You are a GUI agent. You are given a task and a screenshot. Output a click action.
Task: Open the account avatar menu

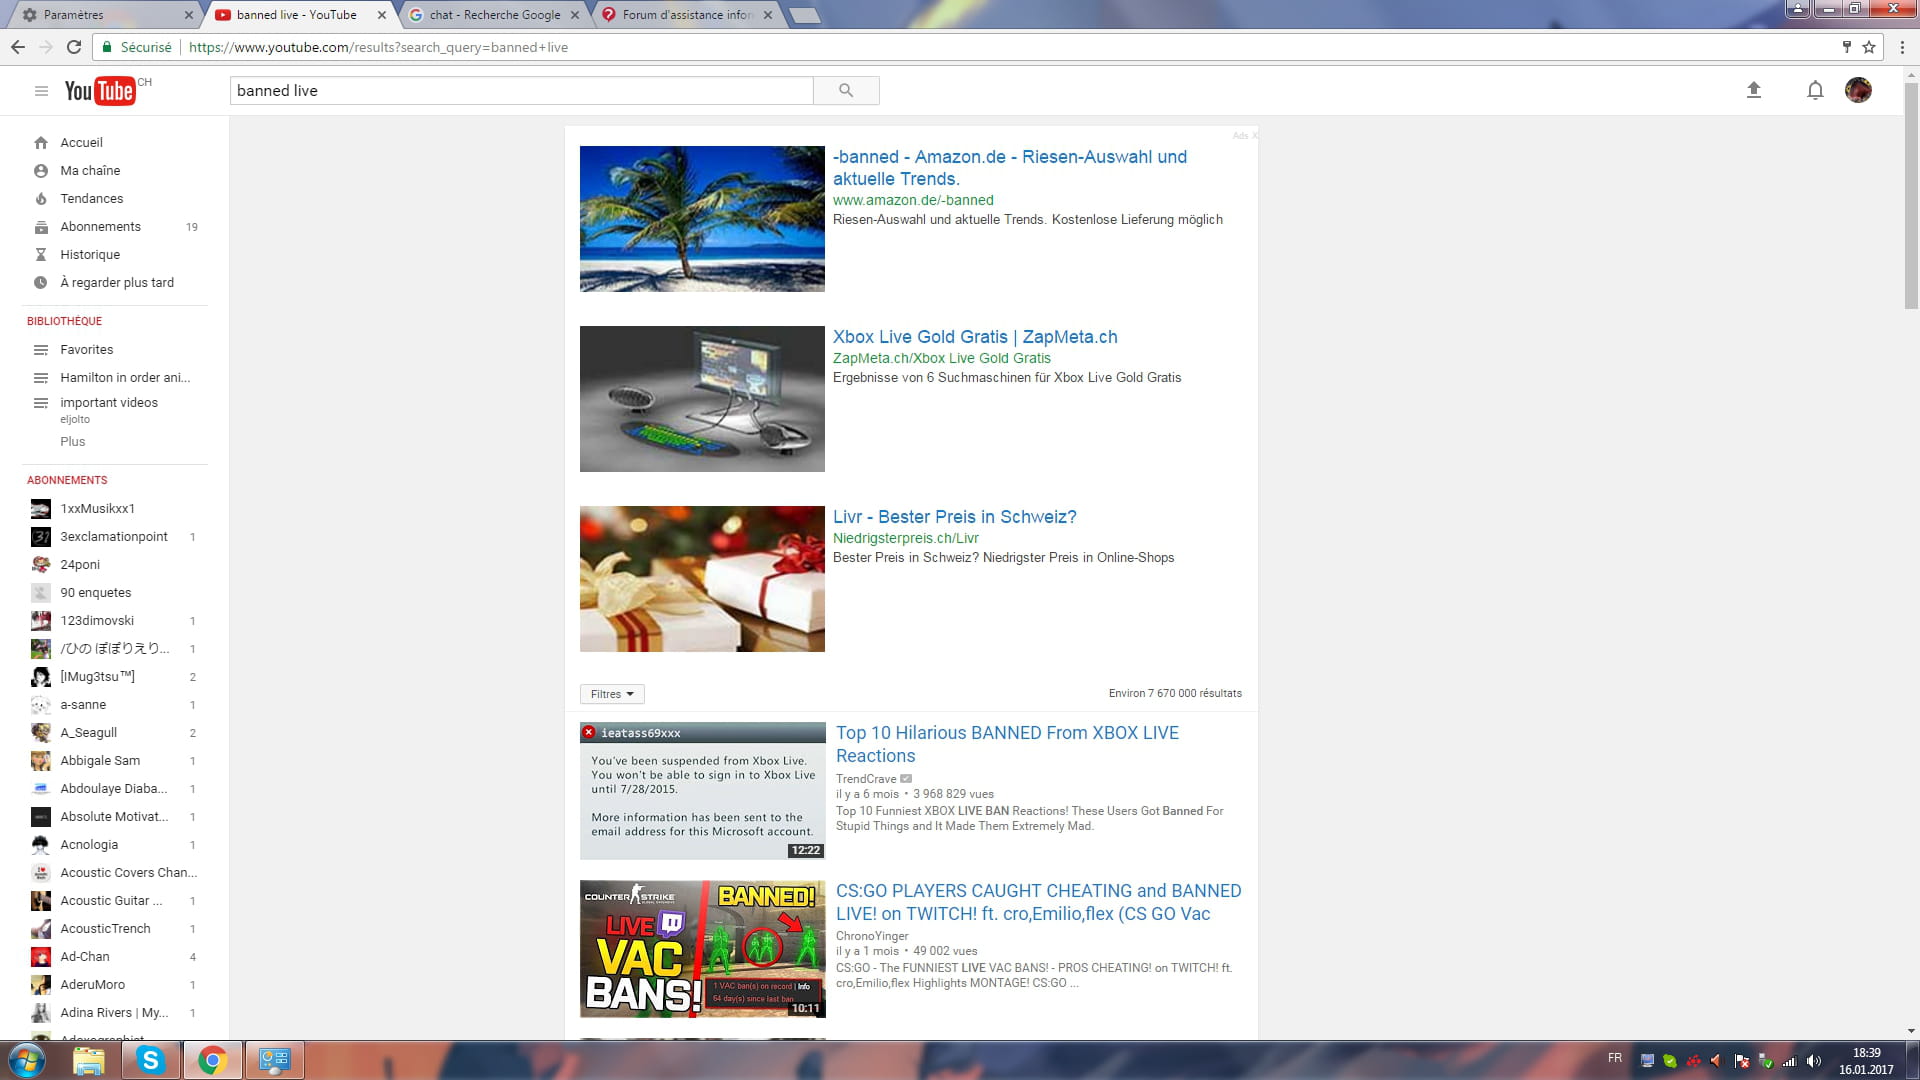(x=1858, y=90)
